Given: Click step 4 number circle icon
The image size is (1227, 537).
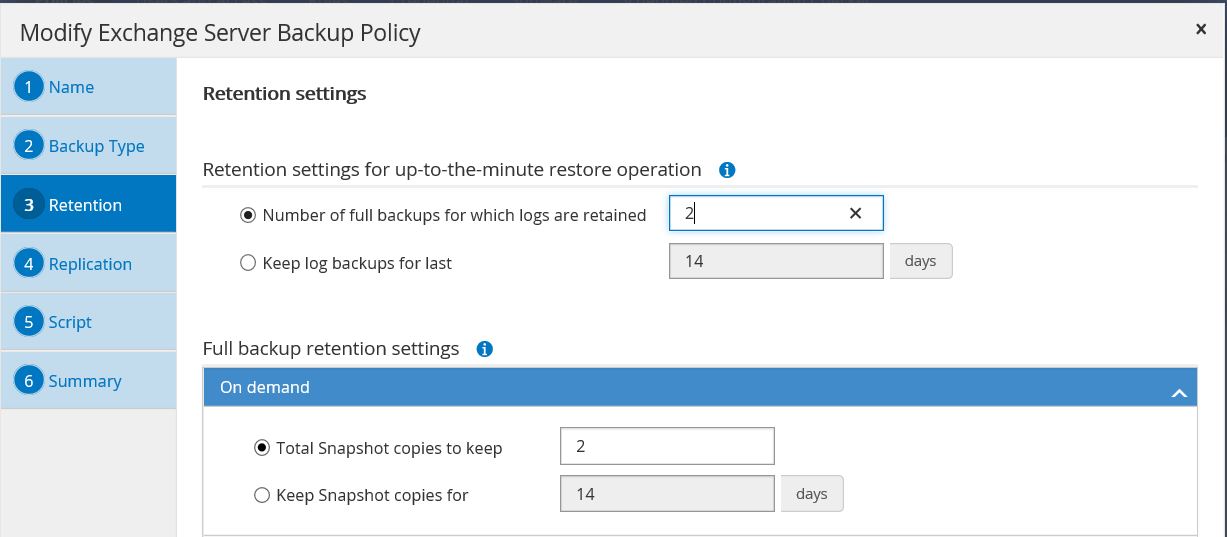Looking at the screenshot, I should [29, 264].
